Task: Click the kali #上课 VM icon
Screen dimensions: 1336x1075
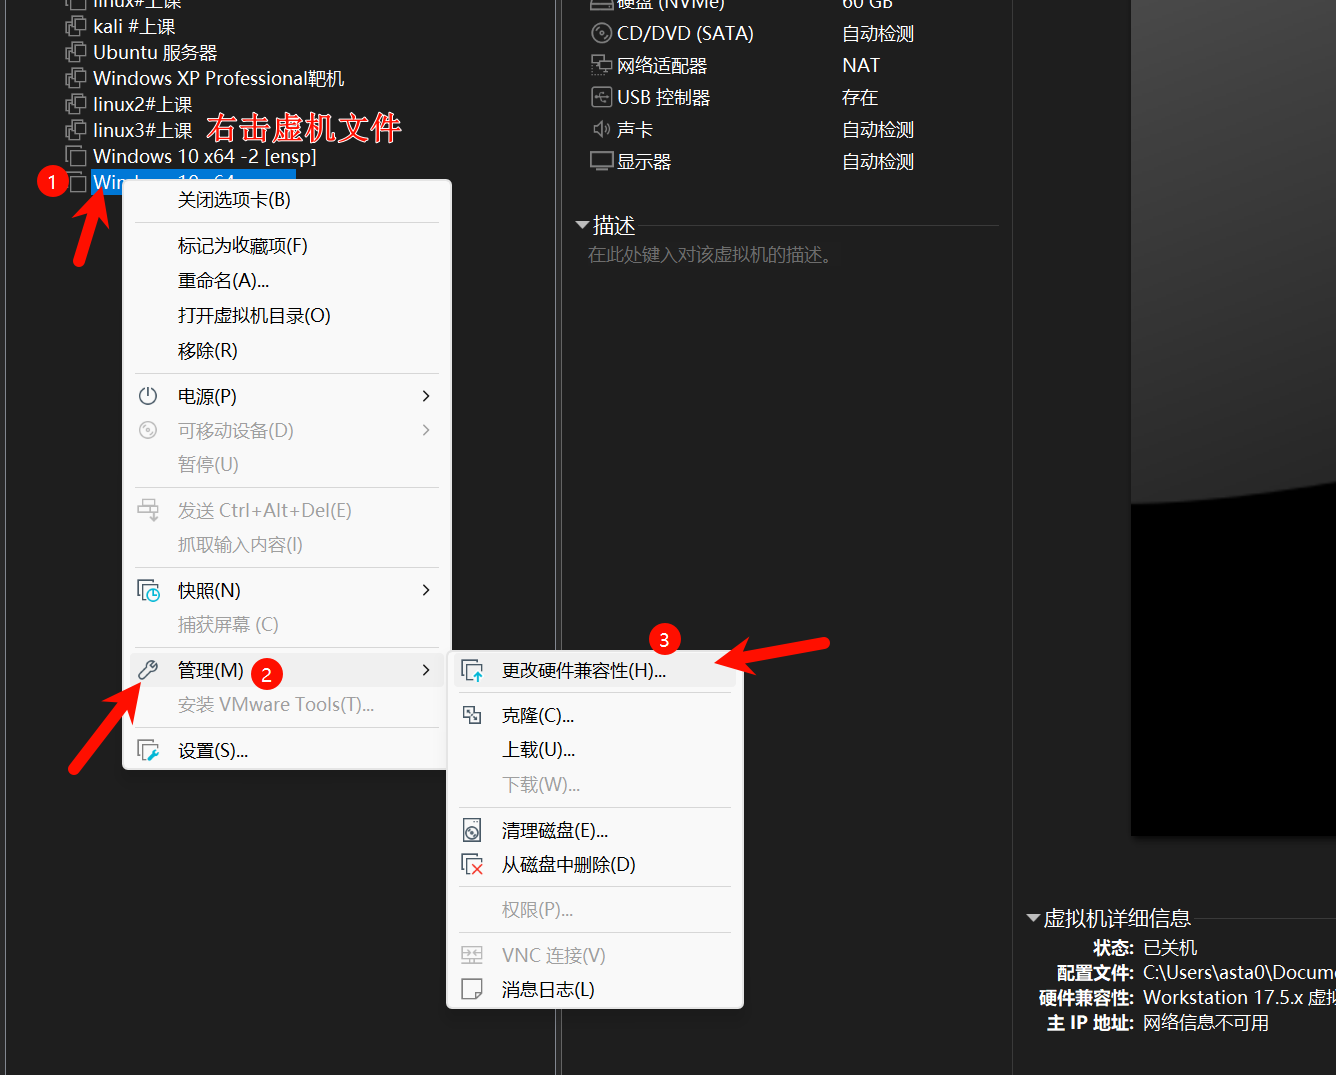Action: coord(76,26)
